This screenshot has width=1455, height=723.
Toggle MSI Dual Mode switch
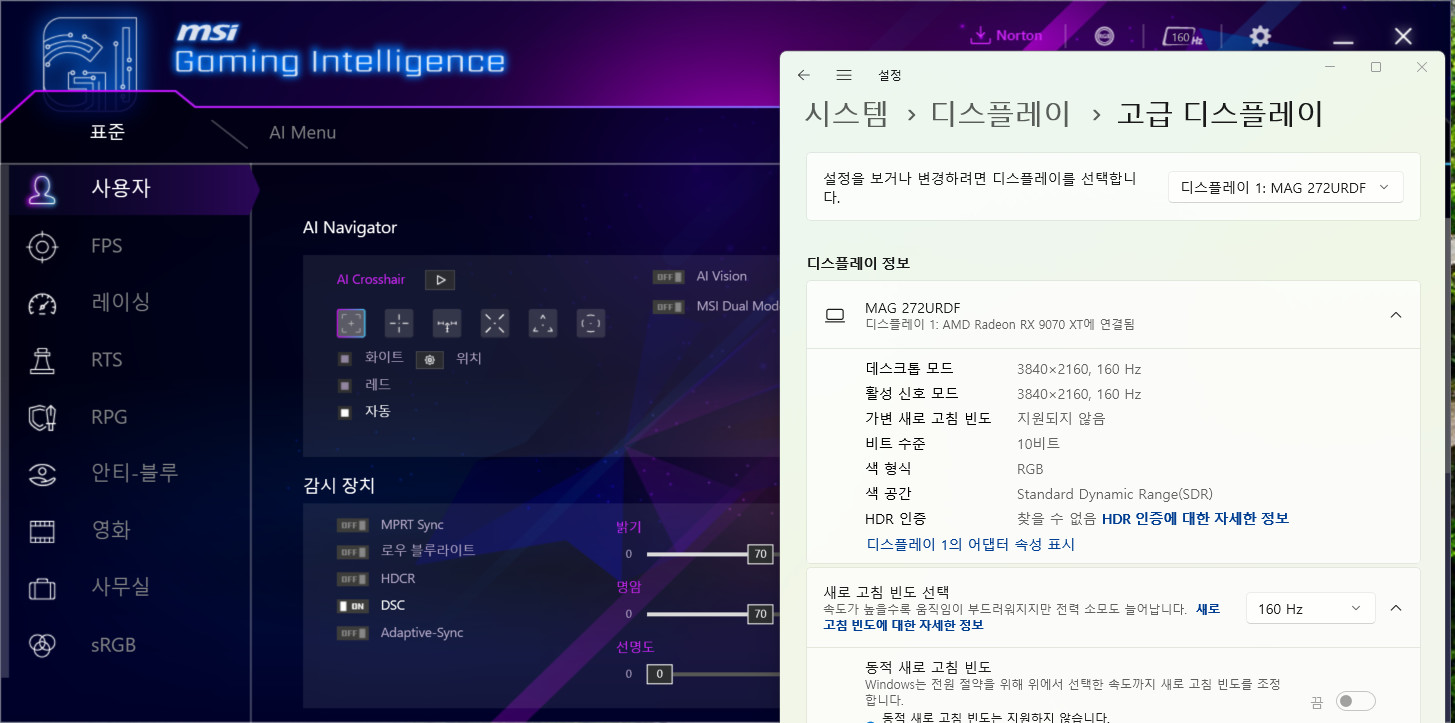pyautogui.click(x=668, y=307)
